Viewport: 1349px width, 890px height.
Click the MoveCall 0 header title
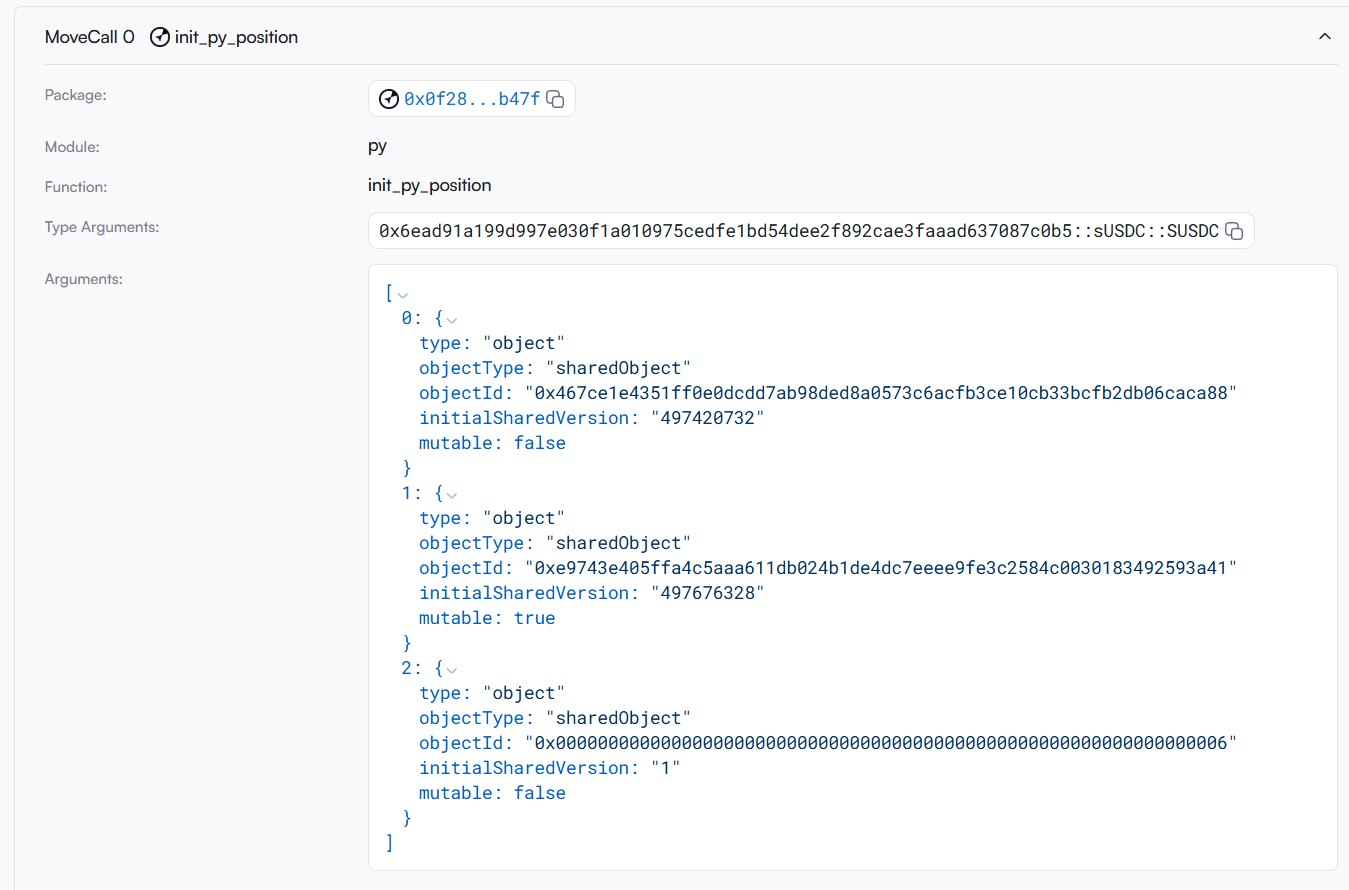click(89, 37)
